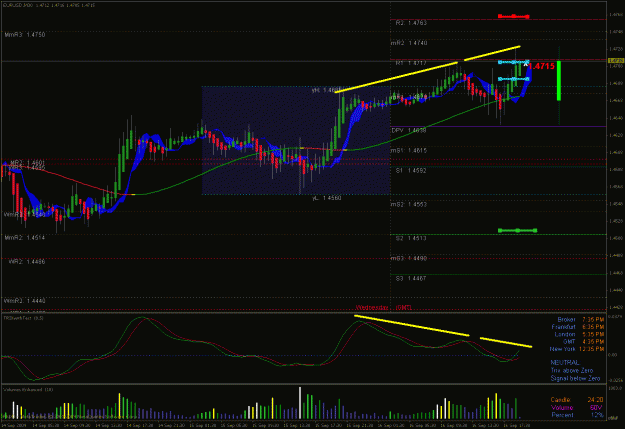Screen dimensions: 625x429
Task: Select the S3 1.4467 support label
Action: [411, 278]
